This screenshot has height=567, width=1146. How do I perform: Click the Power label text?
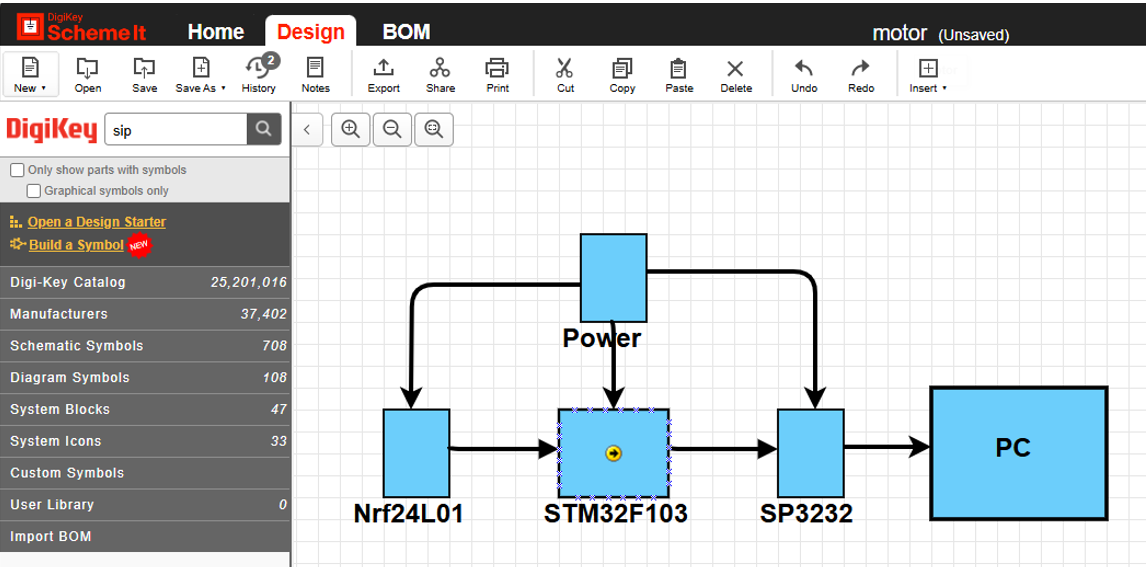[602, 338]
